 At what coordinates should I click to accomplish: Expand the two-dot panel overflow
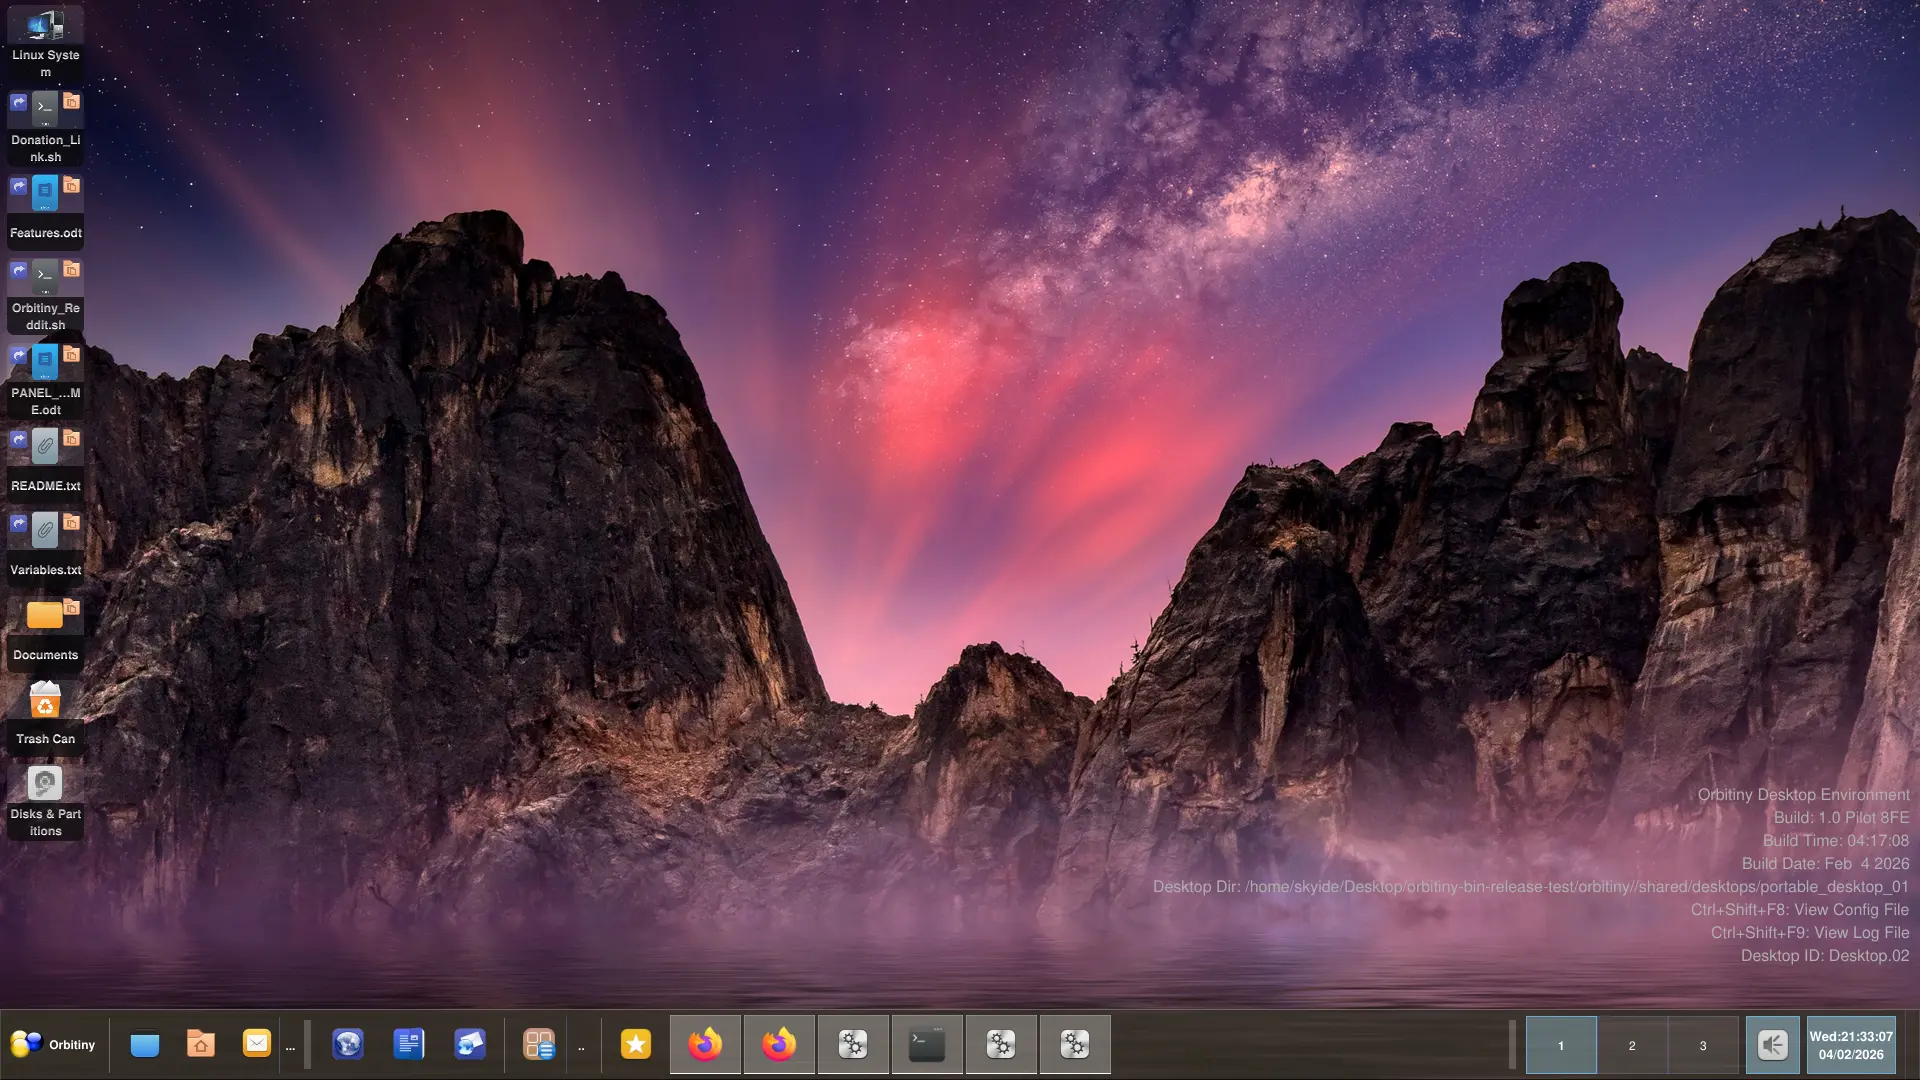click(x=581, y=1047)
